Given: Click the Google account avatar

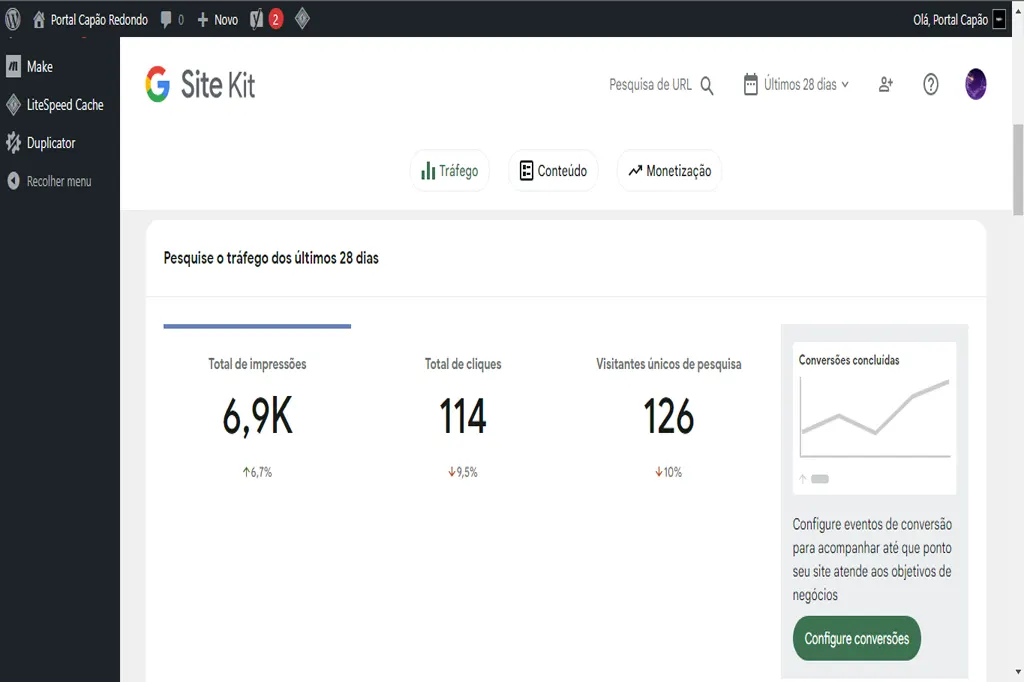Looking at the screenshot, I should tap(975, 85).
